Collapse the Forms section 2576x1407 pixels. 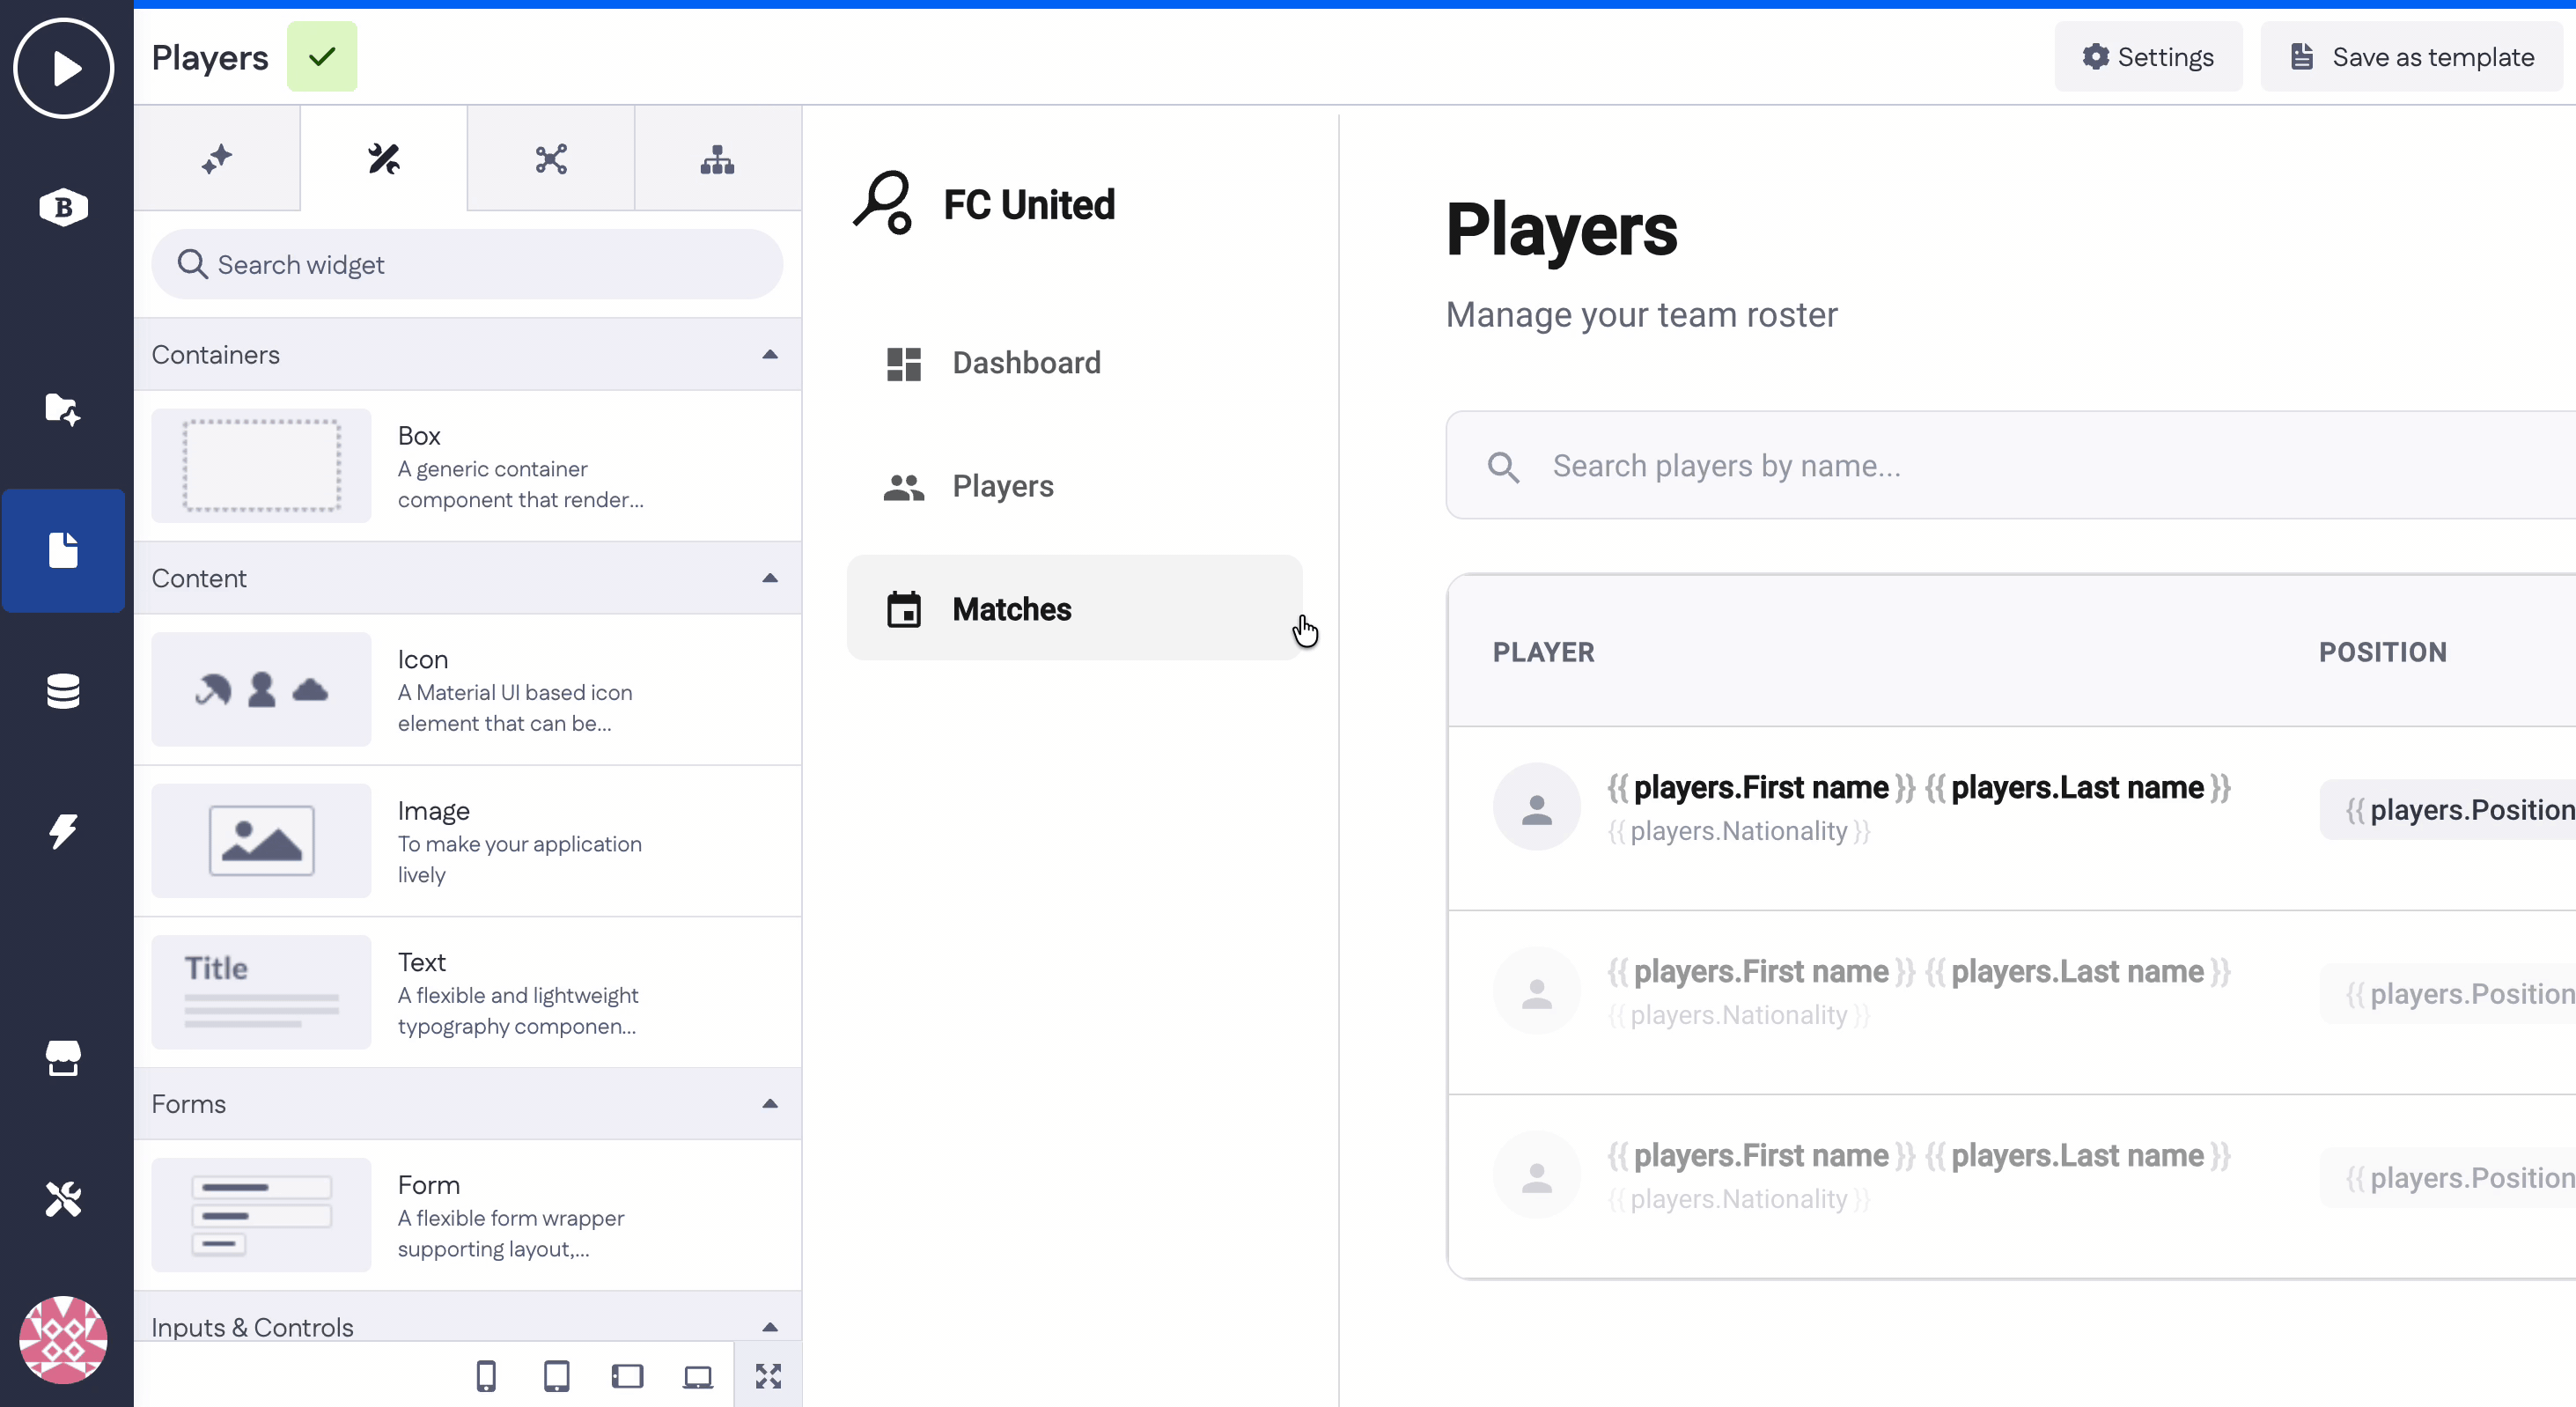769,1103
